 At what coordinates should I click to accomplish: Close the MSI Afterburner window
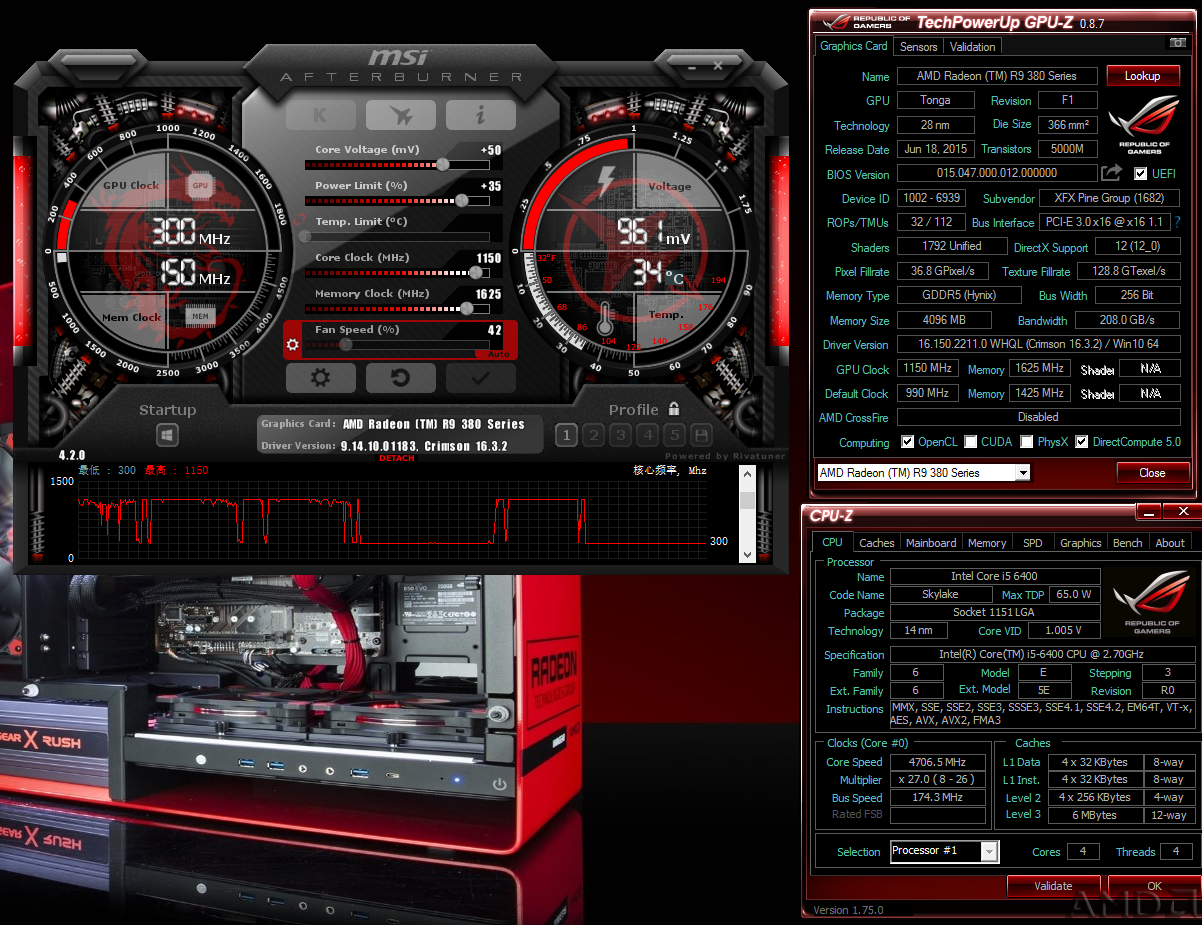click(x=718, y=66)
